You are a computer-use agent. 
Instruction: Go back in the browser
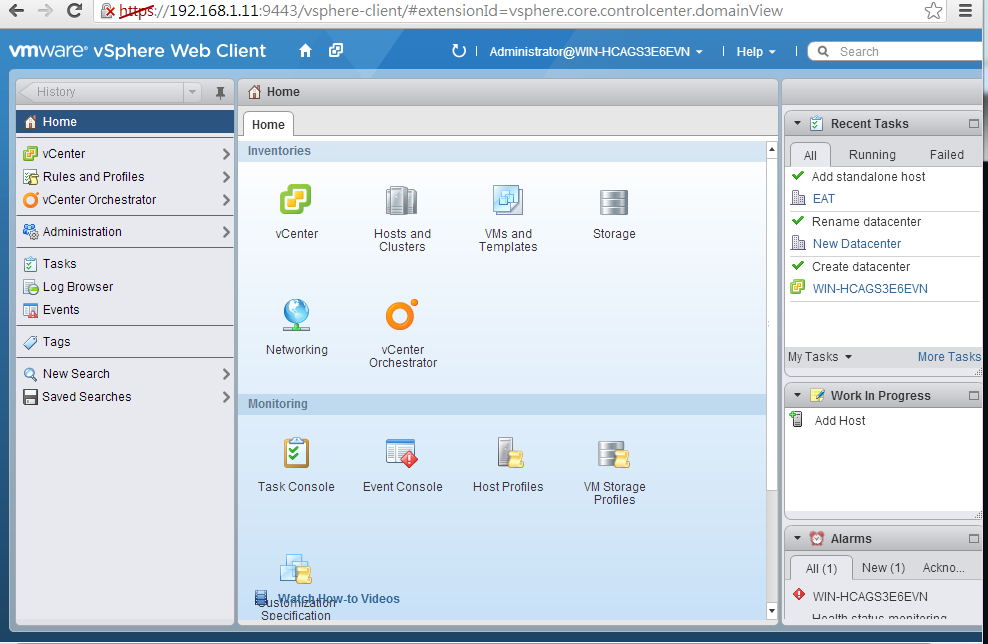click(16, 11)
